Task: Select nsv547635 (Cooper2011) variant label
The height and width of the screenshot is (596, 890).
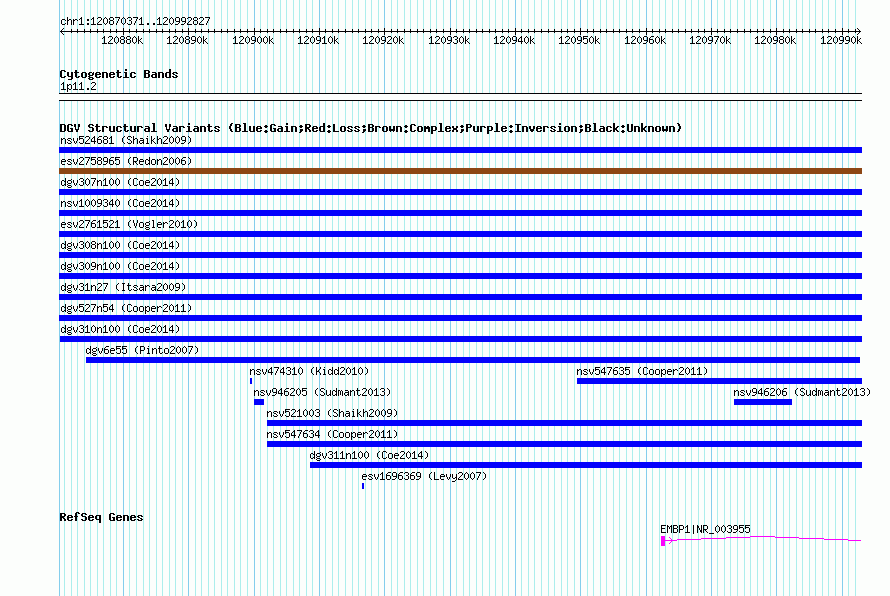Action: point(643,371)
